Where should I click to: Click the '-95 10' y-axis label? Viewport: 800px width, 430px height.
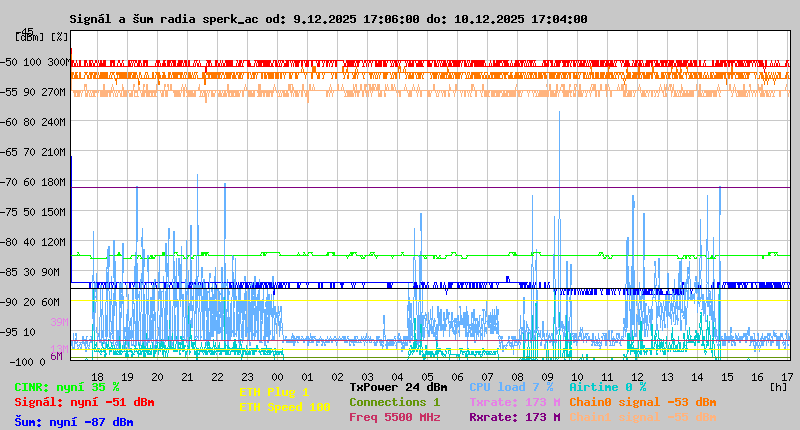click(18, 332)
